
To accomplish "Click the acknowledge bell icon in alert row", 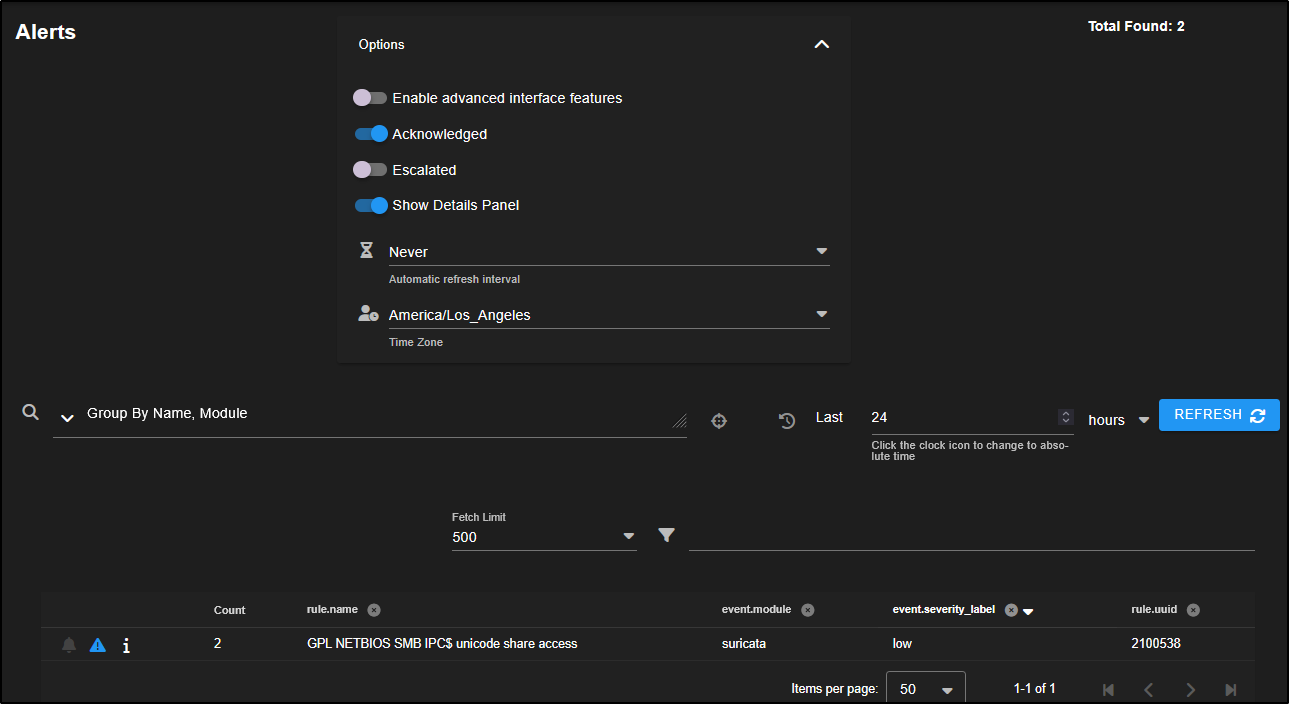I will coord(69,645).
